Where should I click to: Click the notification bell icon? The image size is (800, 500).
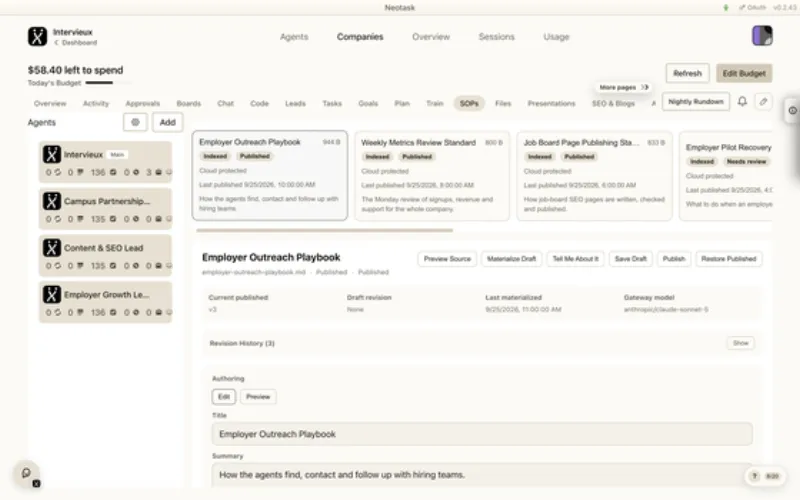(x=742, y=102)
